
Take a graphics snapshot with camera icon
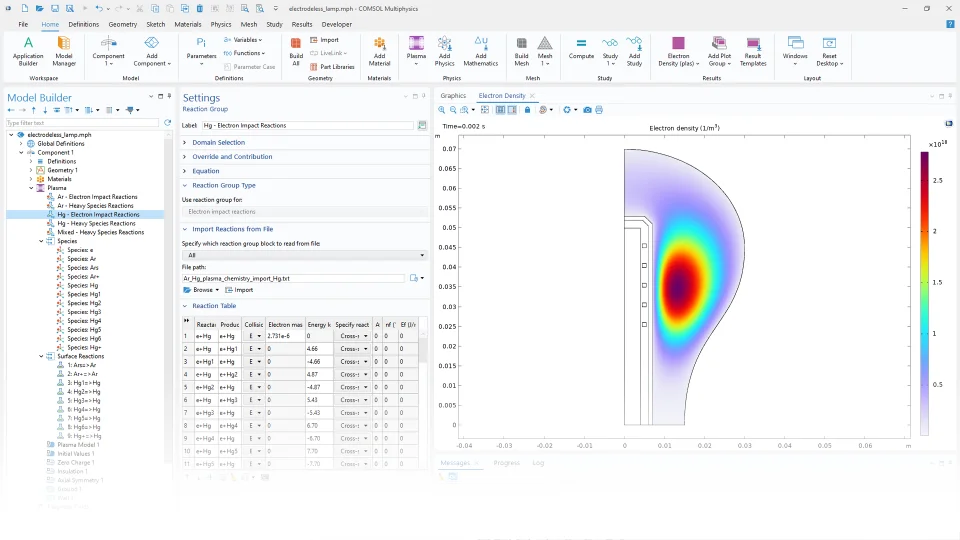coord(587,110)
